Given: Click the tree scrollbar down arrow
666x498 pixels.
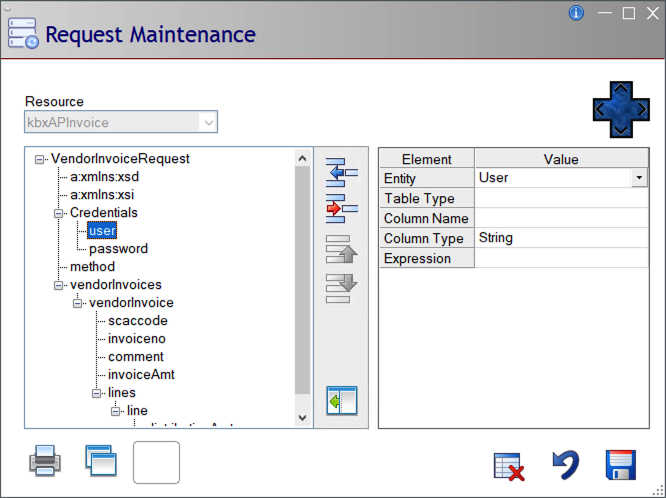Looking at the screenshot, I should click(303, 418).
